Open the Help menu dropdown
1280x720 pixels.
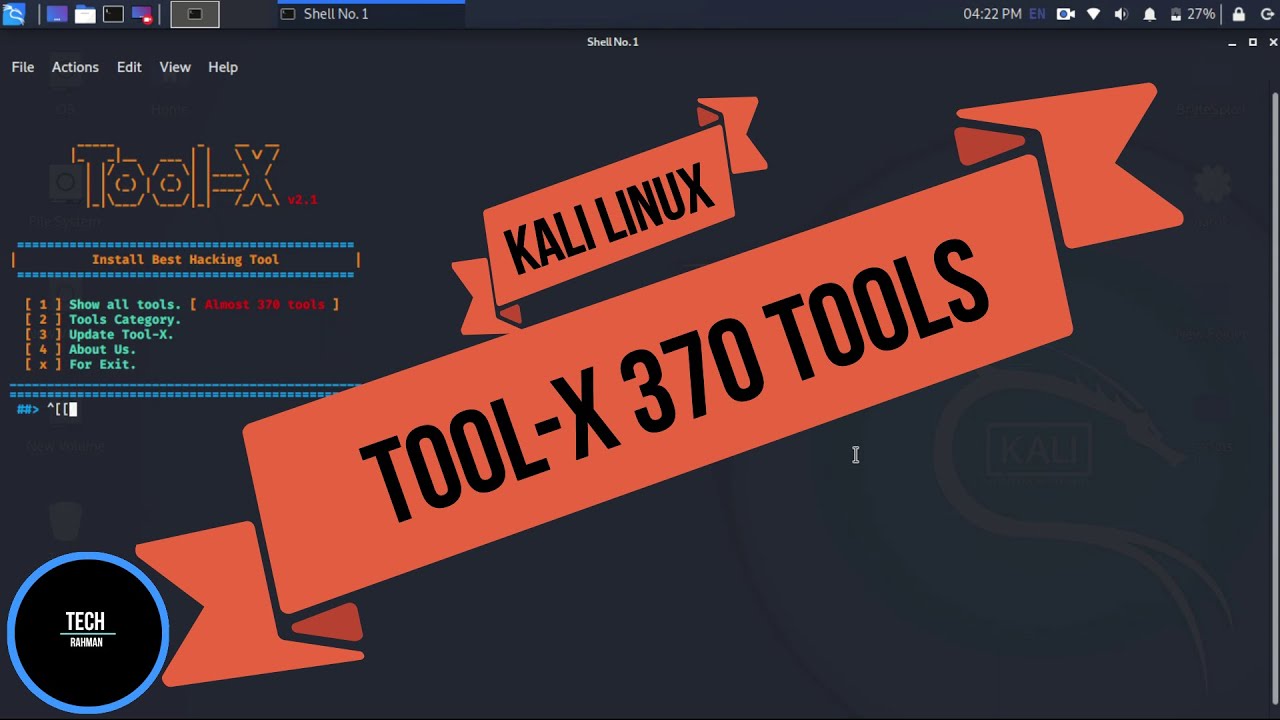(x=223, y=67)
